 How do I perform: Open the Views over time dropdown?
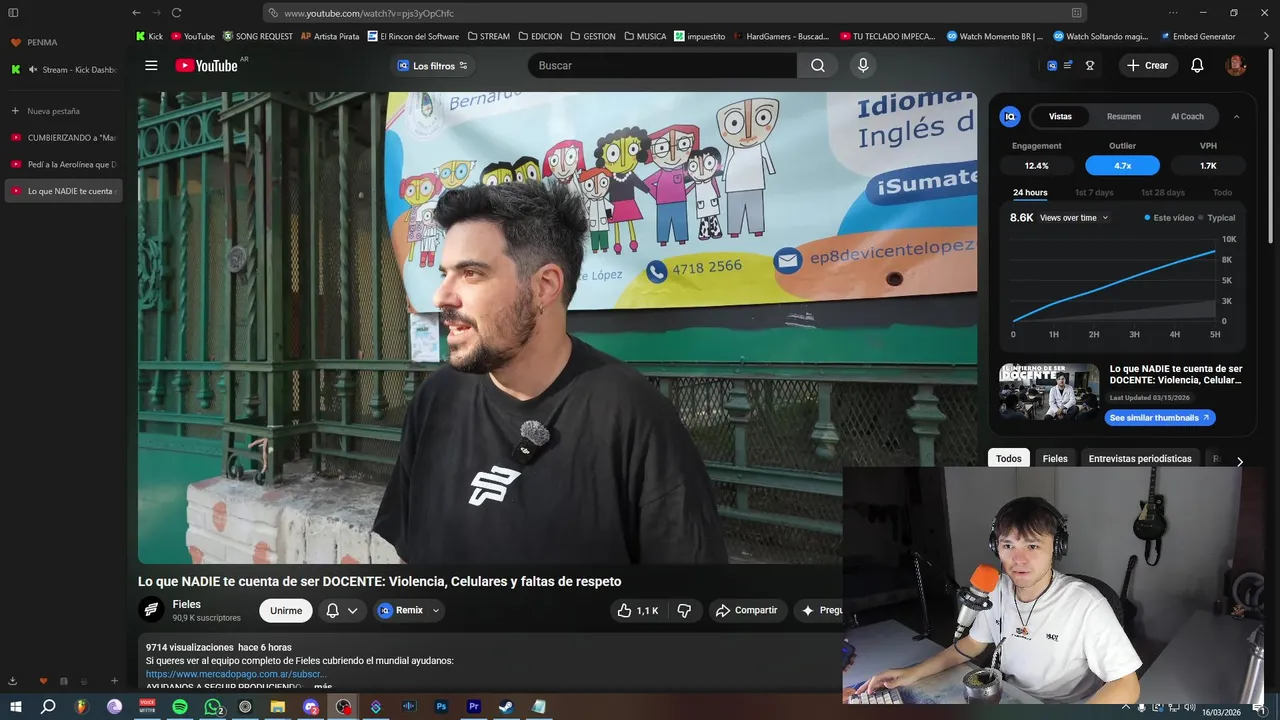click(x=1074, y=218)
